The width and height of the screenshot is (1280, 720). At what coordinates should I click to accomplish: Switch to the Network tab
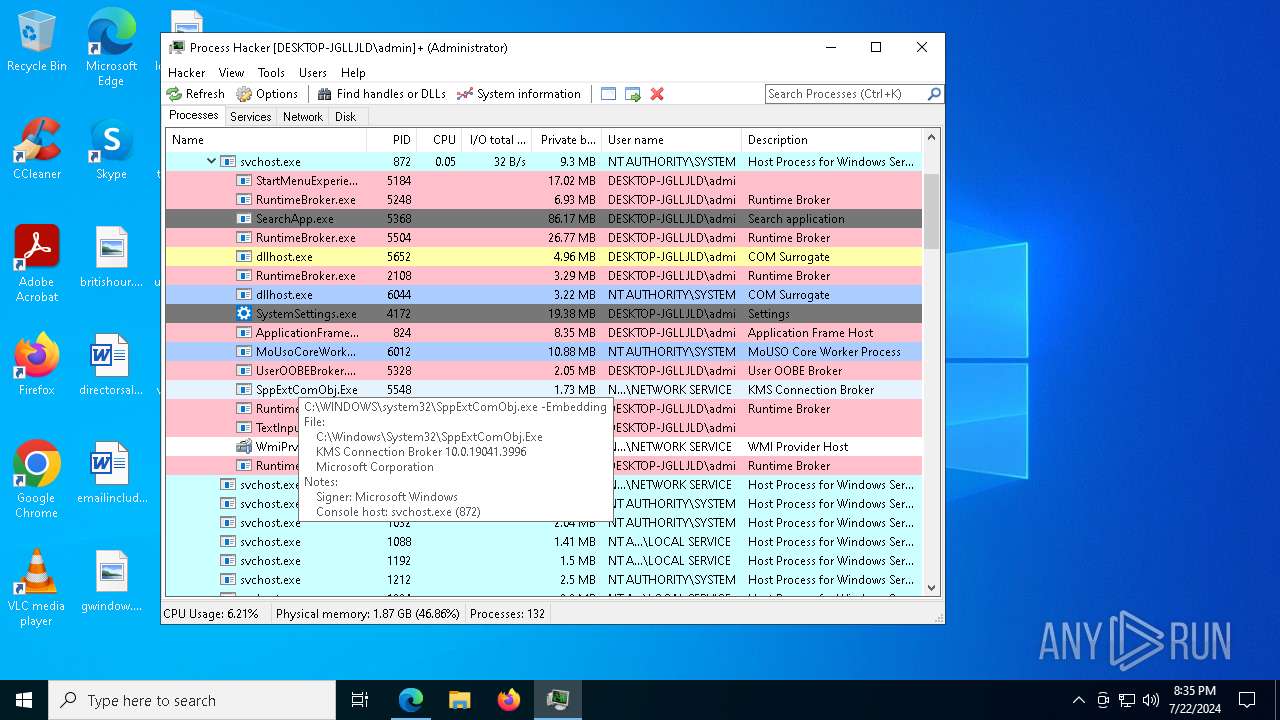pos(302,117)
